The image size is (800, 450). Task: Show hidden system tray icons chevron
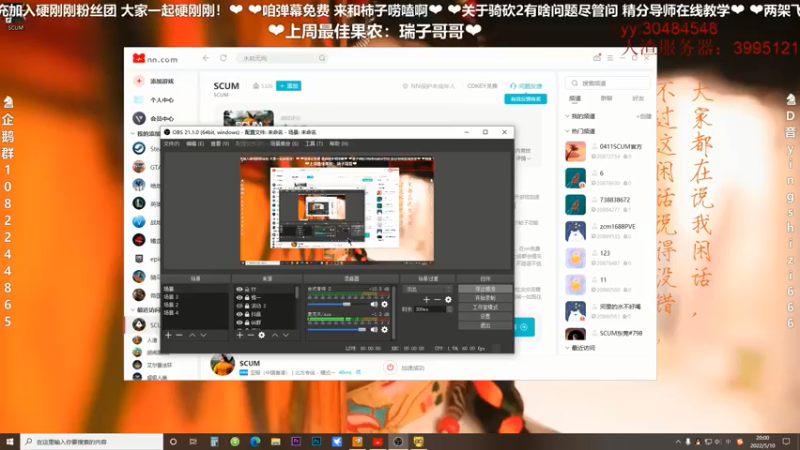coord(678,442)
